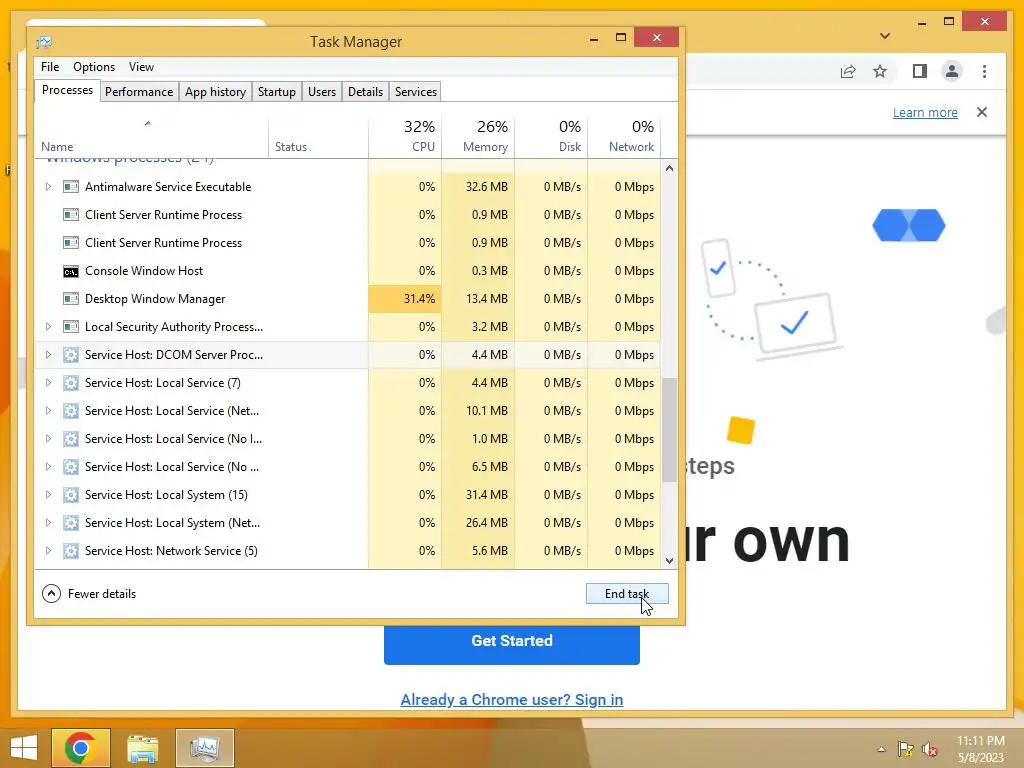Open the Options menu

pos(94,67)
